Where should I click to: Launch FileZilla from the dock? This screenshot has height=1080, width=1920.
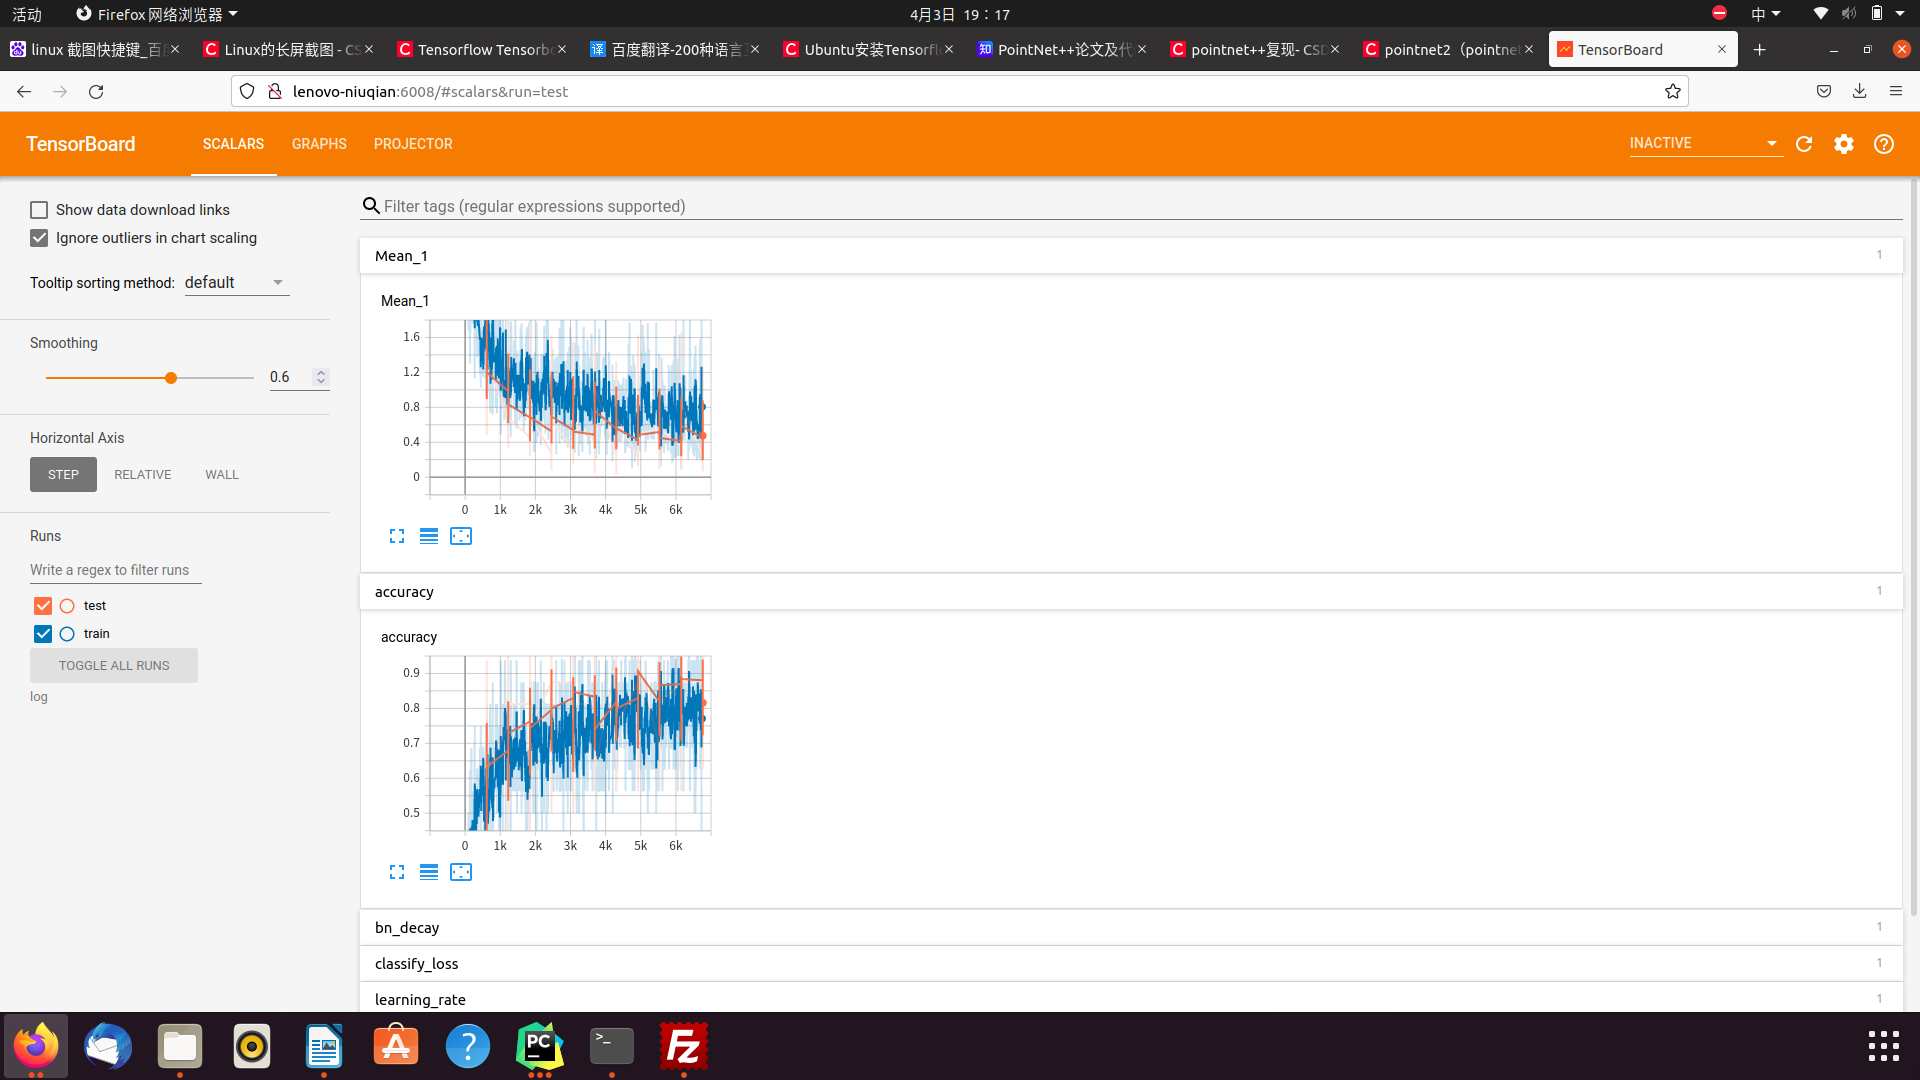pos(684,1047)
